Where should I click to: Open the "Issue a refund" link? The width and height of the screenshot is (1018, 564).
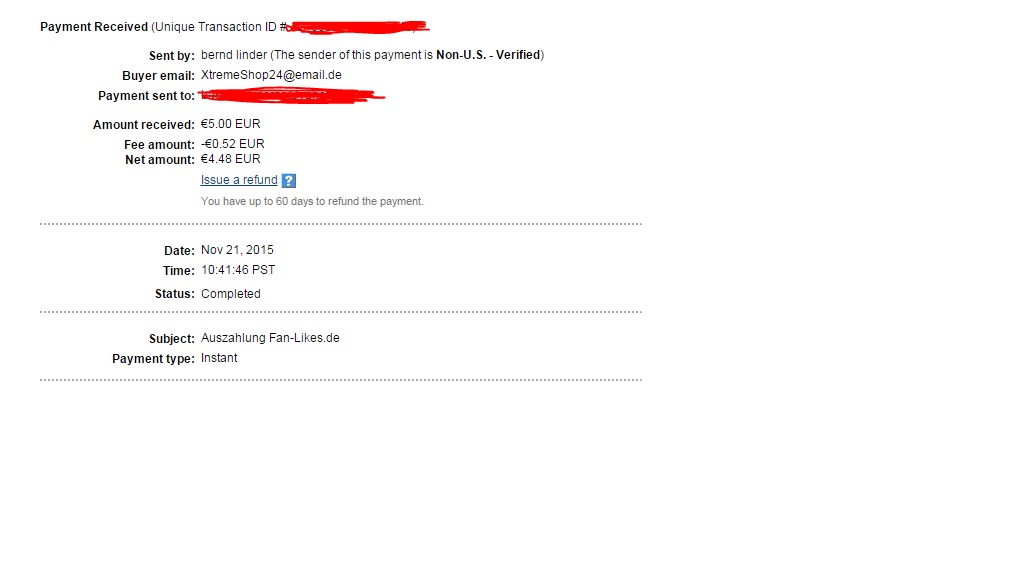[239, 180]
